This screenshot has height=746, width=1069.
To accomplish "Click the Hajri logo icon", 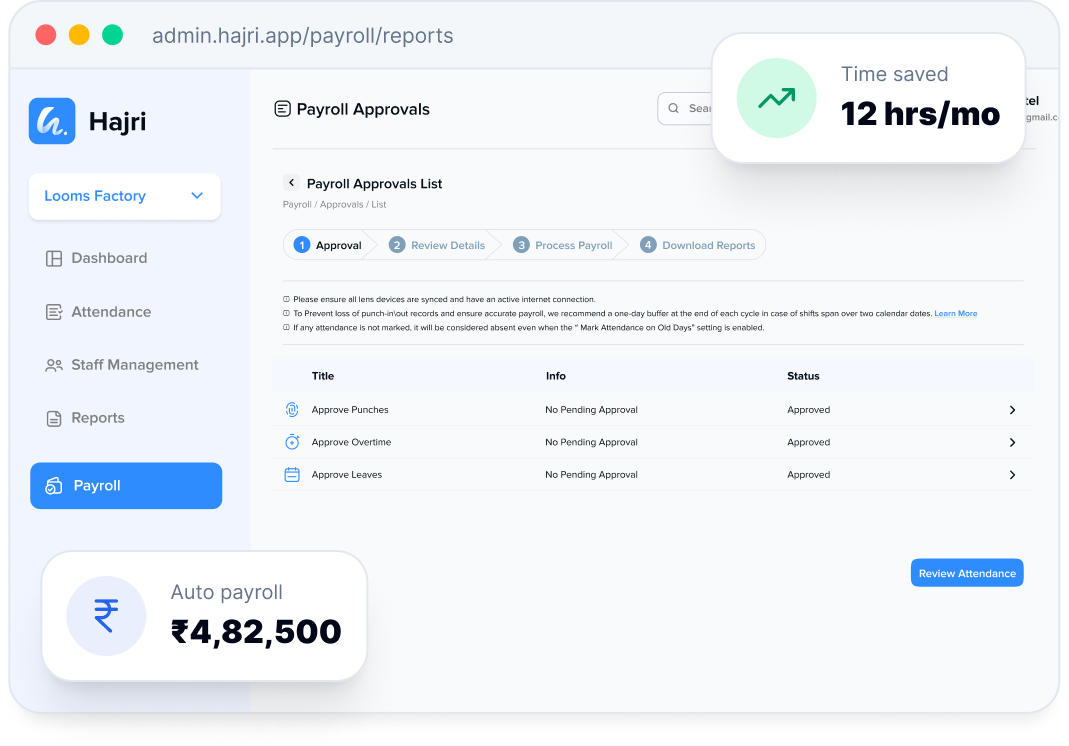I will tap(52, 121).
